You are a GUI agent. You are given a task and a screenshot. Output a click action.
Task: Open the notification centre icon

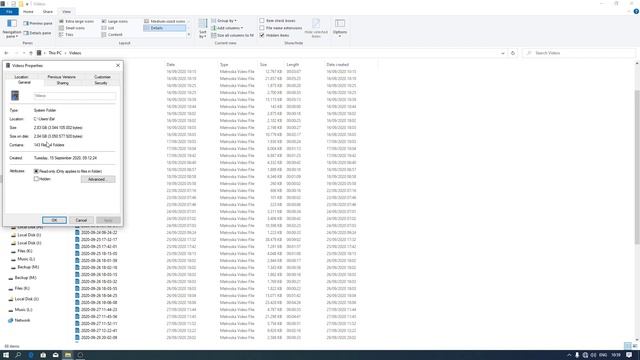click(x=629, y=355)
